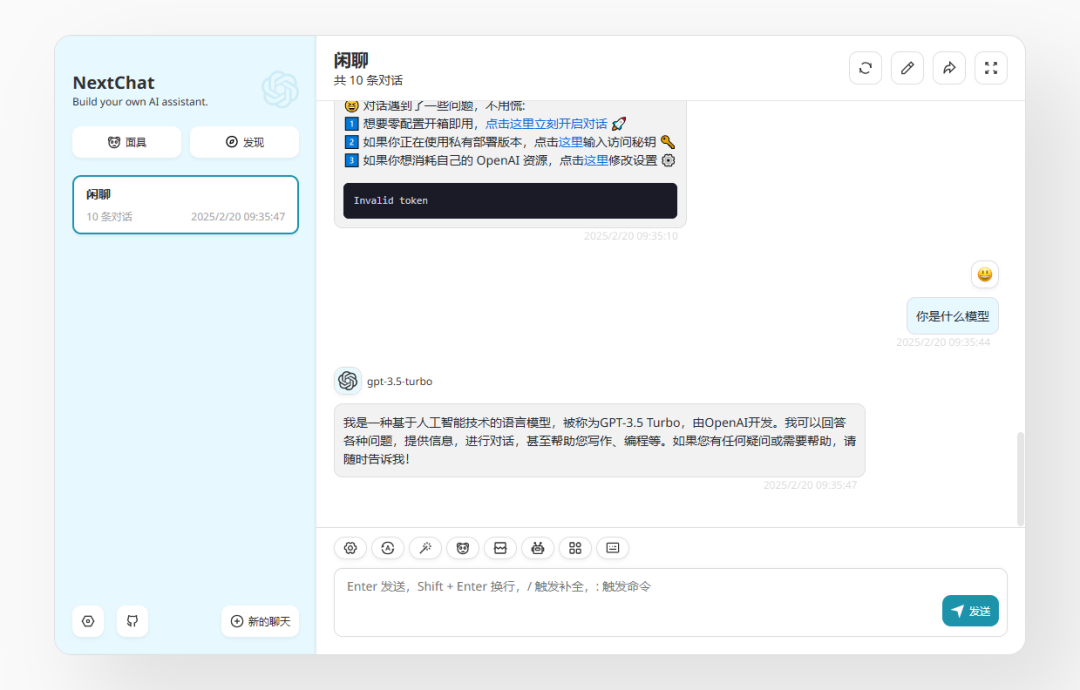The height and width of the screenshot is (690, 1080).
Task: Click the NextChat OpenAI logo in the sidebar
Action: coord(280,90)
